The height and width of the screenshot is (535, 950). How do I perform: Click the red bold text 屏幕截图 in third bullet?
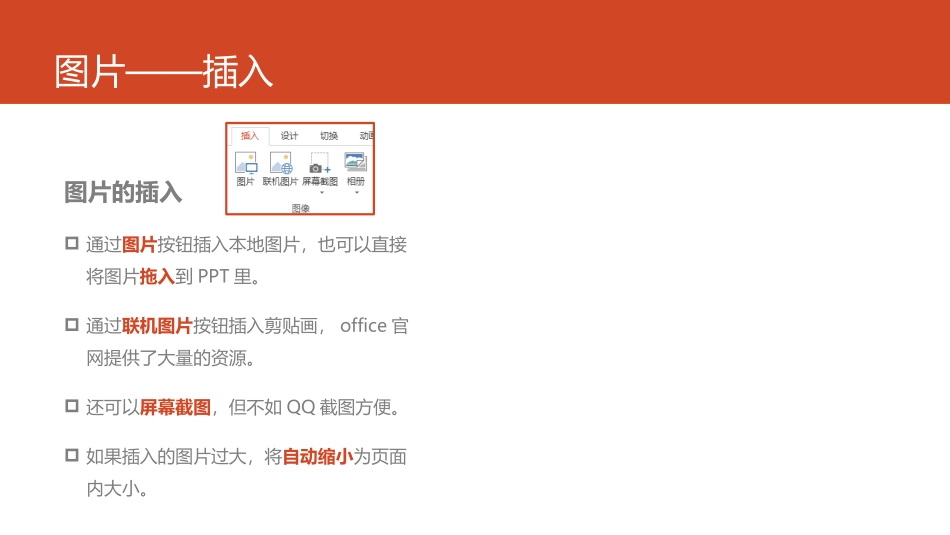175,407
